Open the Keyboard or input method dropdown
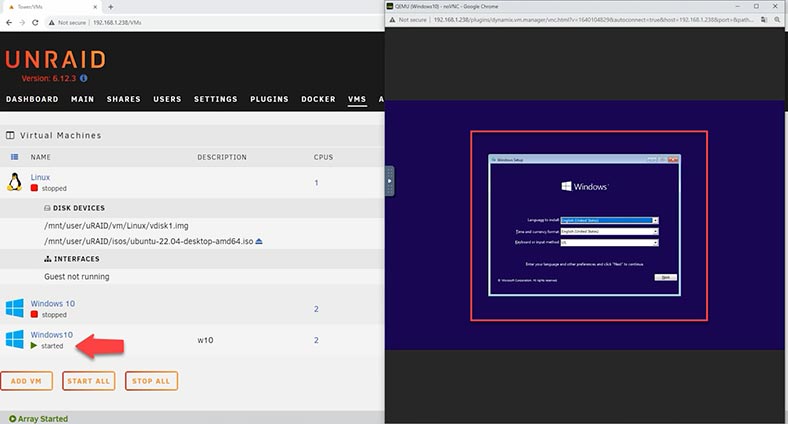 (x=655, y=243)
